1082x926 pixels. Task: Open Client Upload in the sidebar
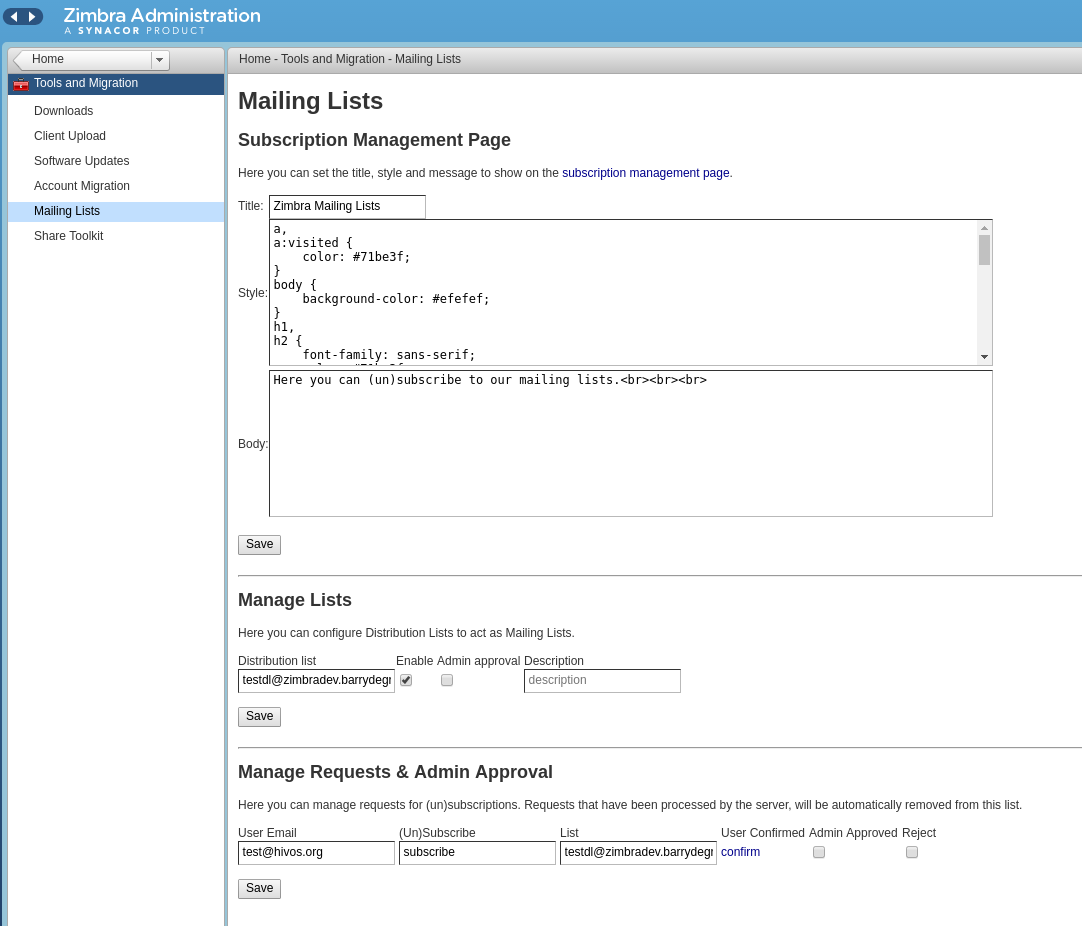(x=70, y=136)
